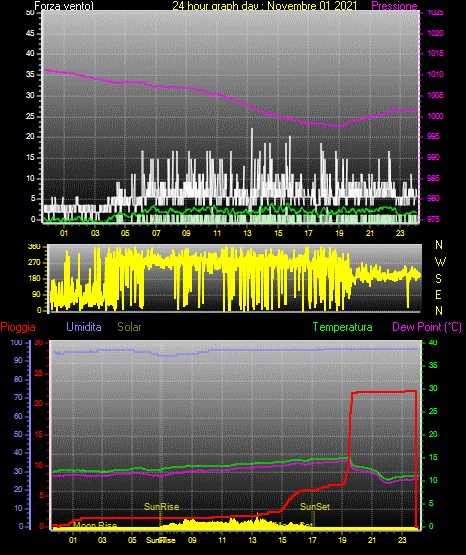The width and height of the screenshot is (466, 555).
Task: Click the '1015' pressure axis value
Action: (x=435, y=53)
